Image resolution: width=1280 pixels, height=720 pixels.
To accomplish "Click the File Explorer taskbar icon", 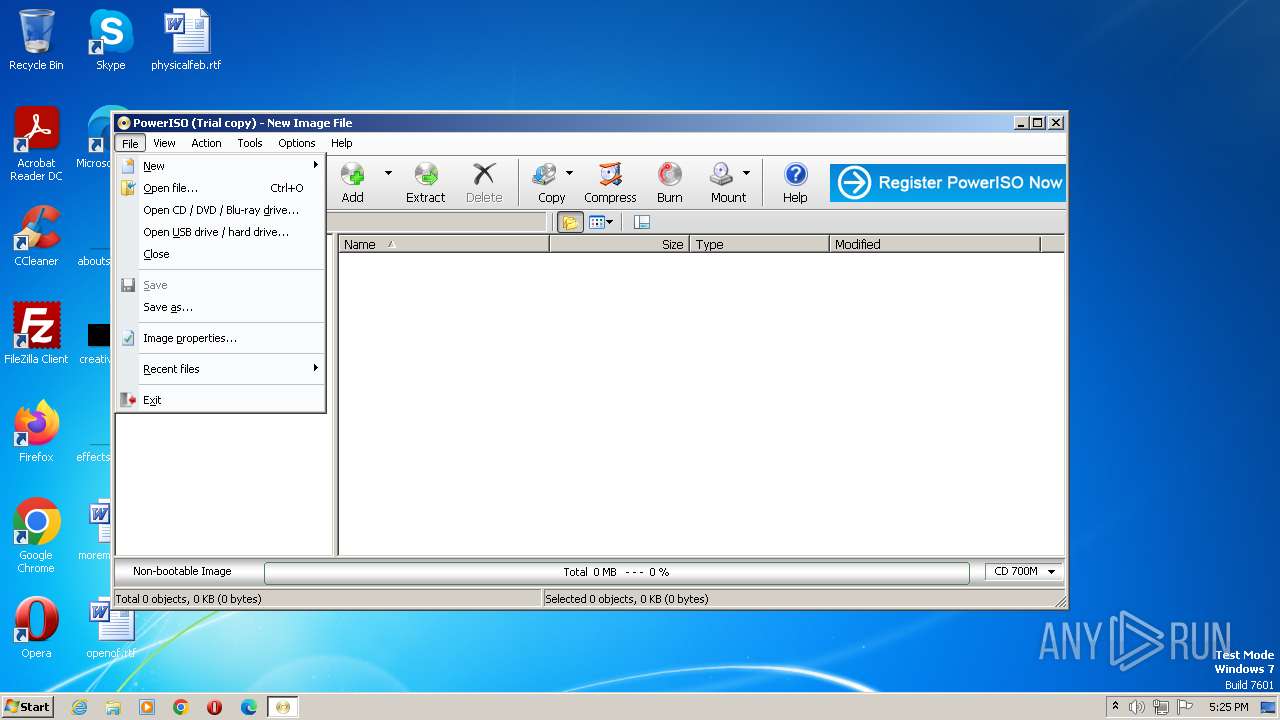I will click(x=113, y=707).
